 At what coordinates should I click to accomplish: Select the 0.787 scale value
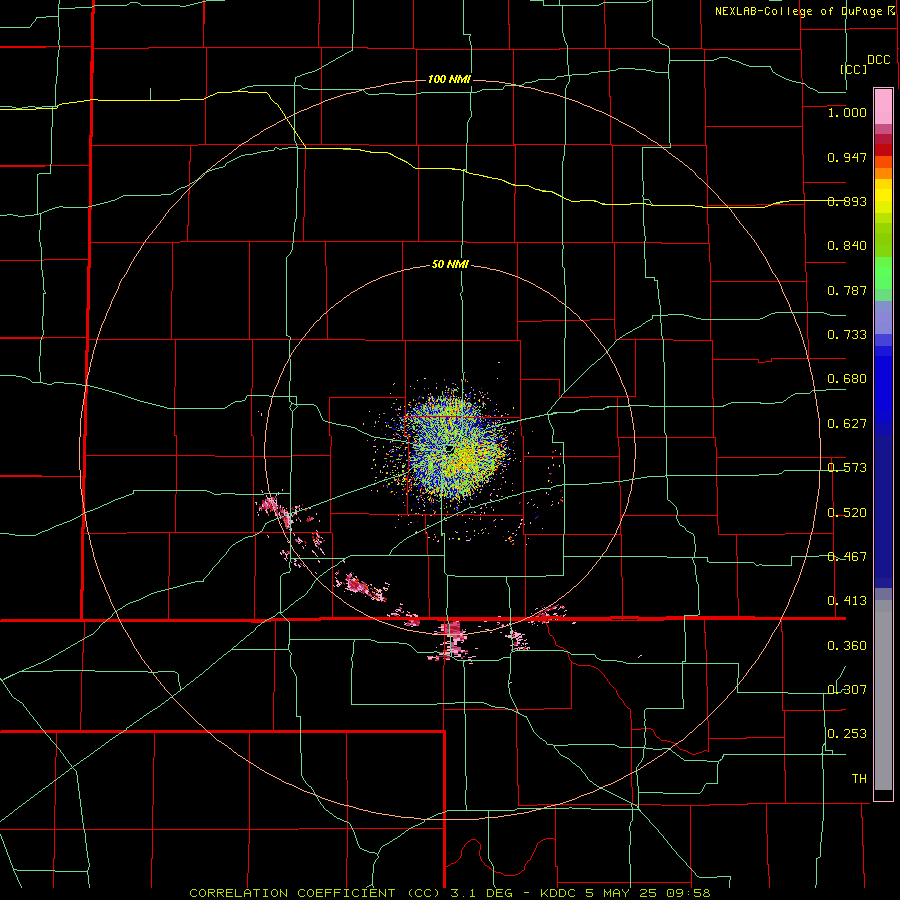[x=847, y=290]
